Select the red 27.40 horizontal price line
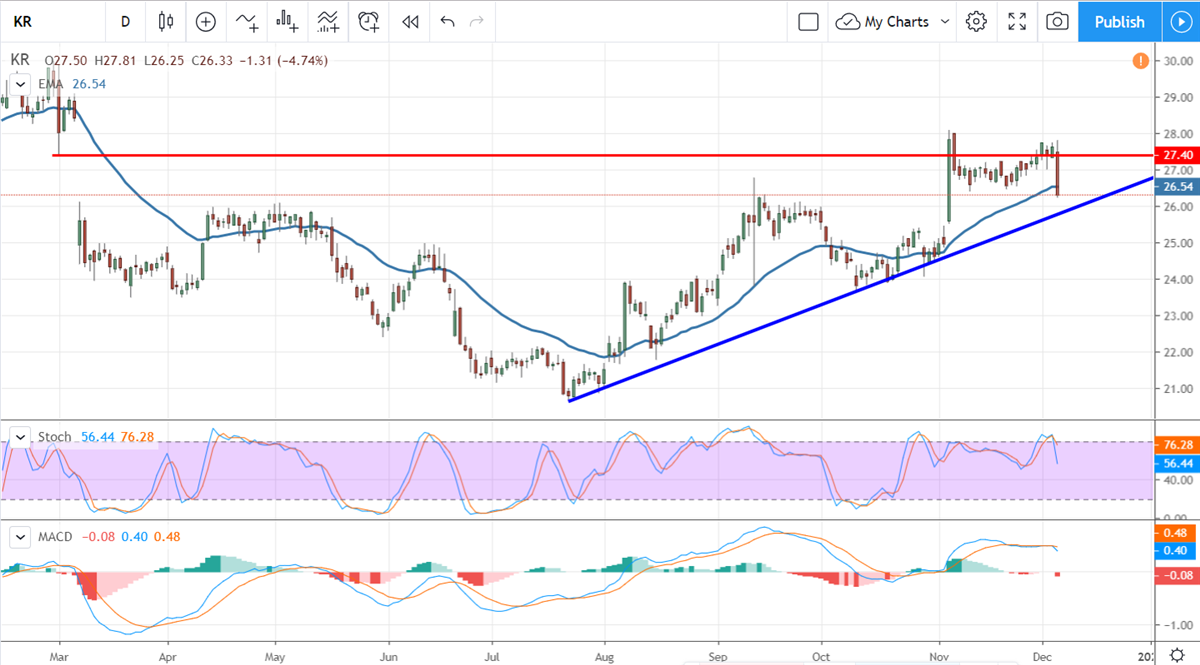Screen dimensions: 1200x665 coord(600,155)
